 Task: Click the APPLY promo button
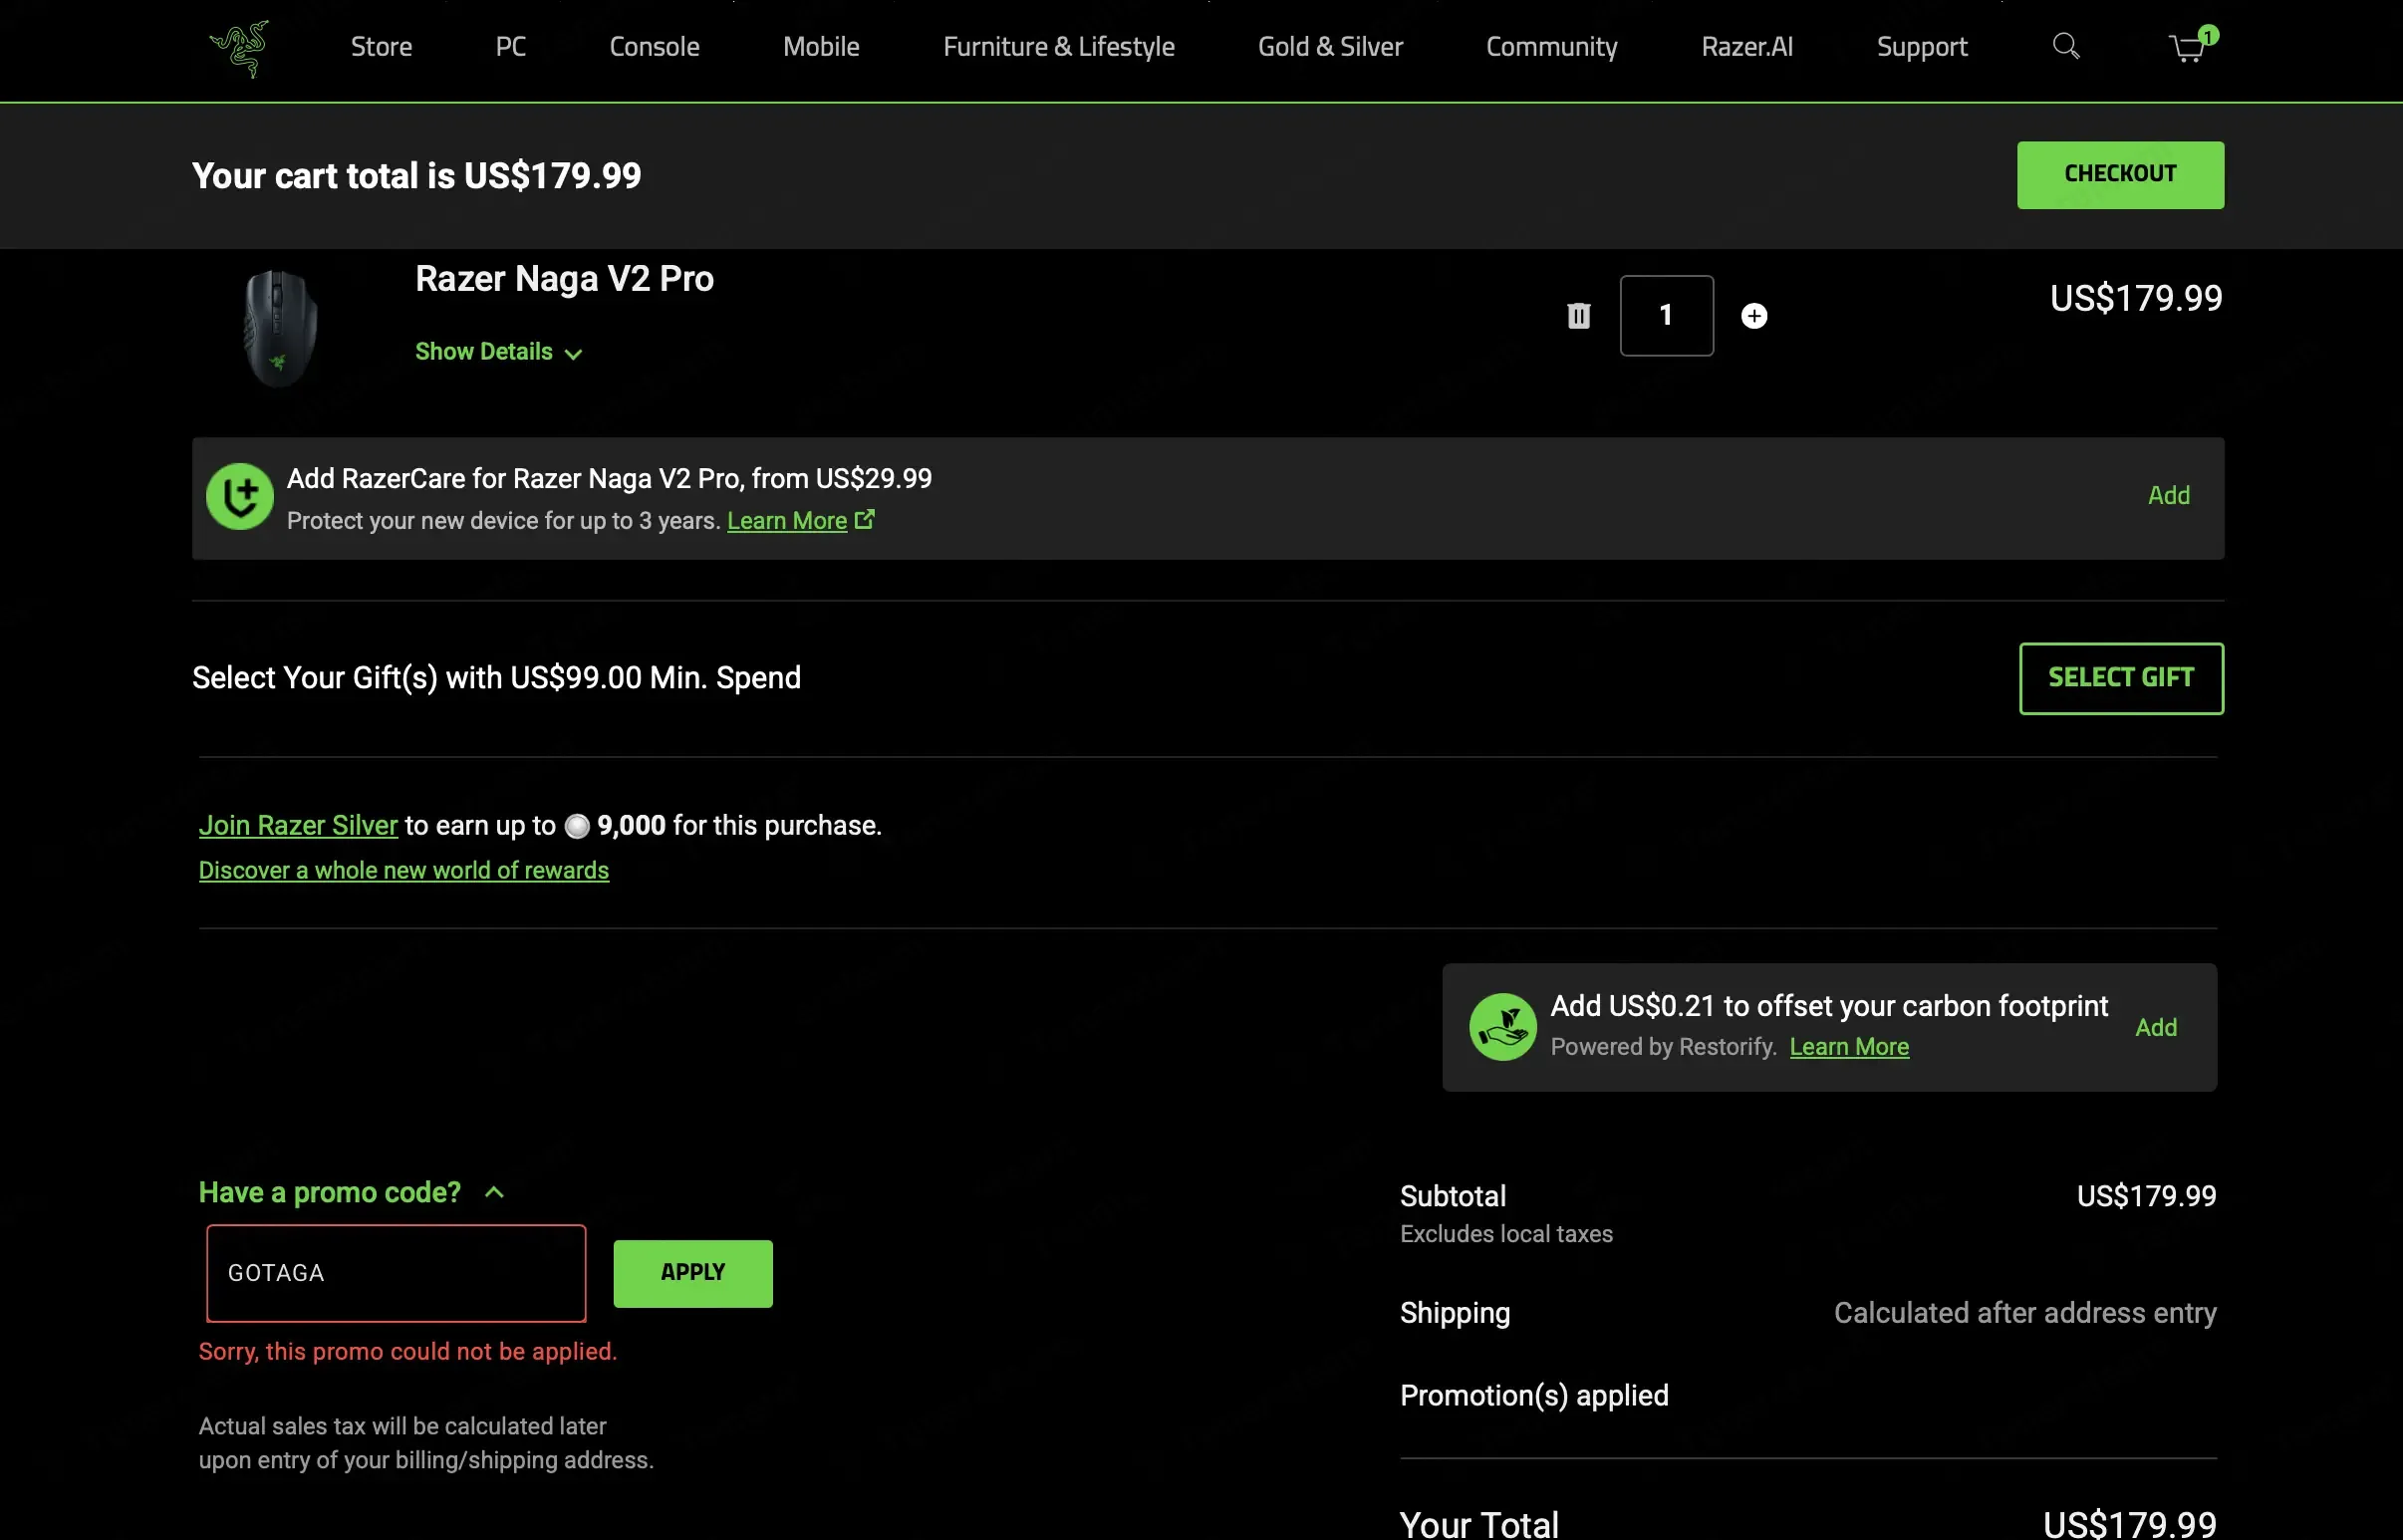[x=692, y=1273]
